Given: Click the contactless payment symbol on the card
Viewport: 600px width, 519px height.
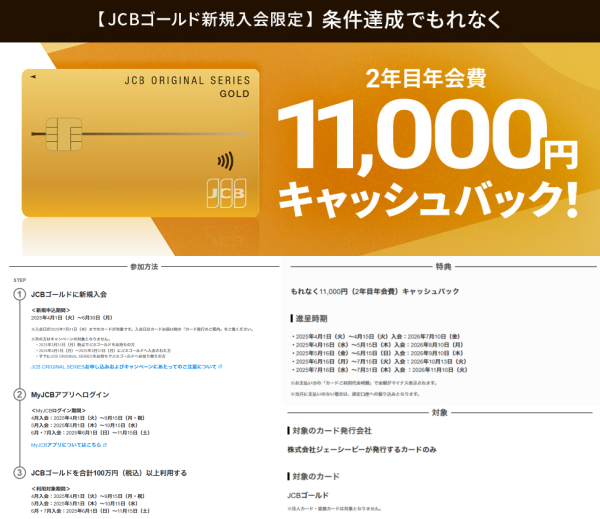Looking at the screenshot, I should pos(225,161).
